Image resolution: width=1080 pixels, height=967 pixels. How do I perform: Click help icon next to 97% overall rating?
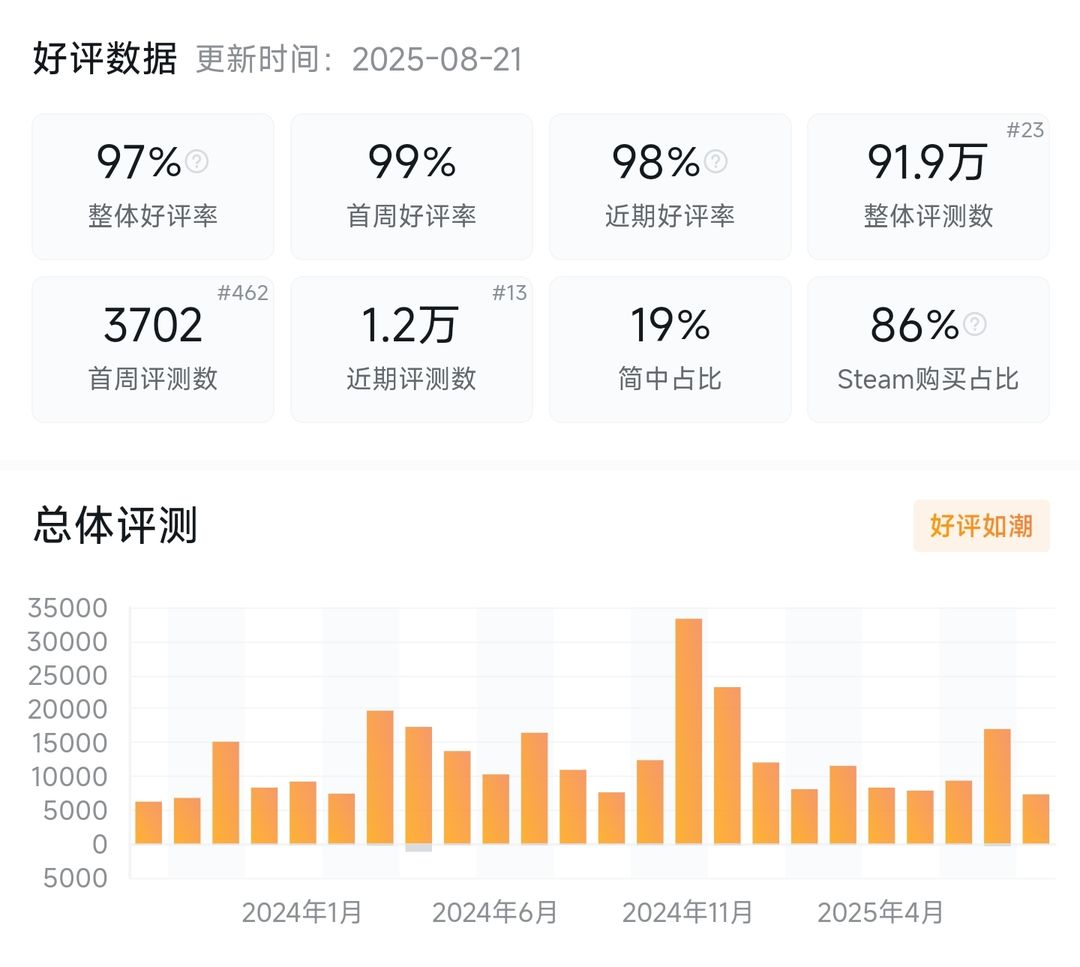[196, 161]
